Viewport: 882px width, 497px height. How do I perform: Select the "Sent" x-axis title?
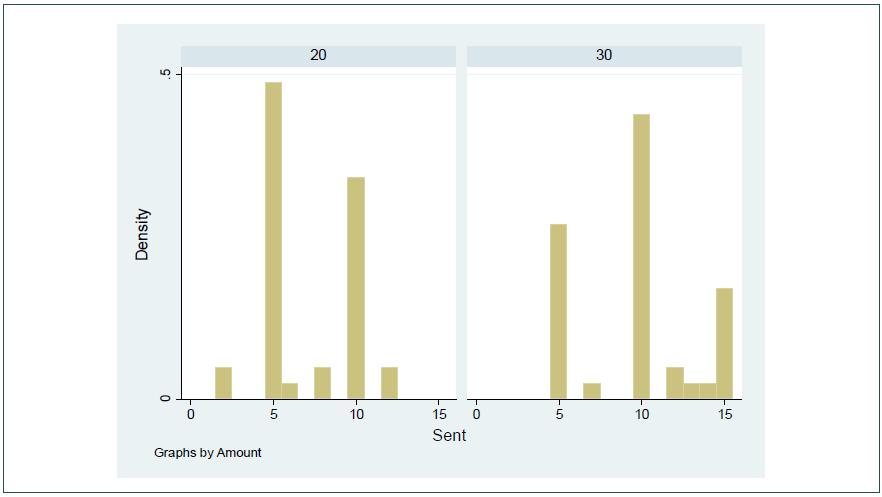(449, 435)
